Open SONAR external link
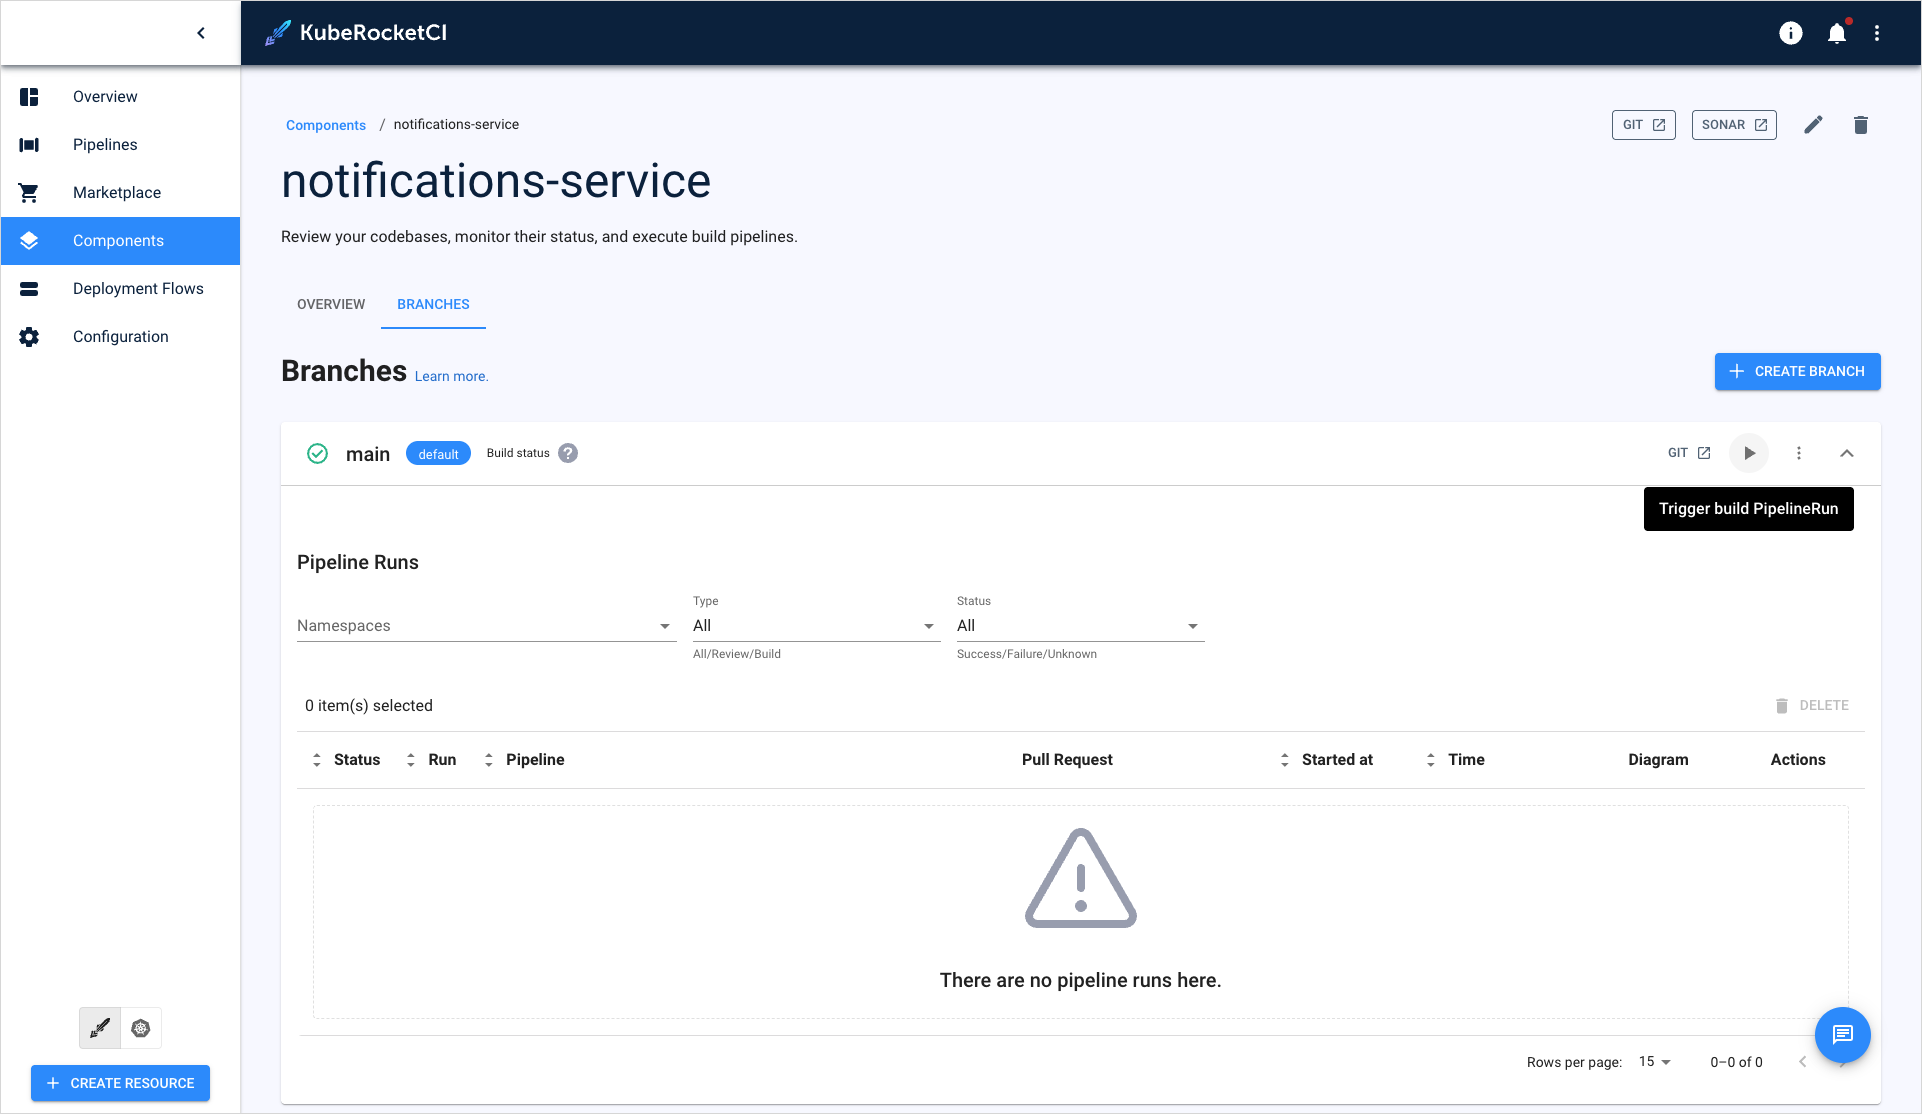1922x1114 pixels. coord(1734,125)
